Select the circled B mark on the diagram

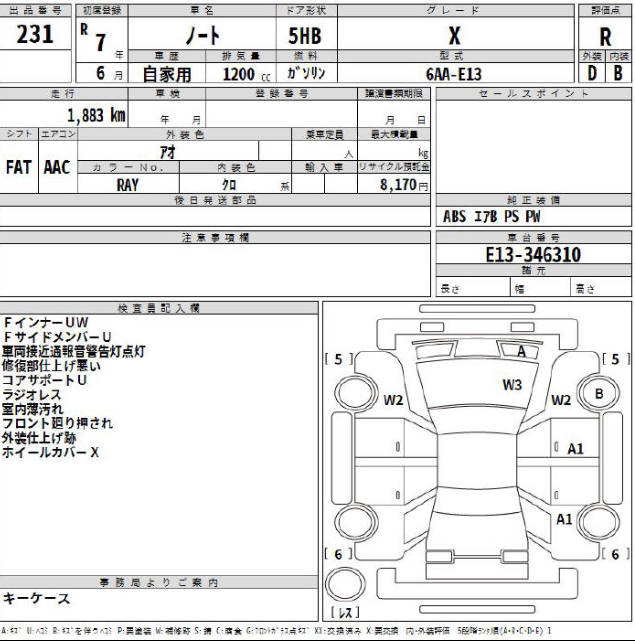tap(600, 394)
